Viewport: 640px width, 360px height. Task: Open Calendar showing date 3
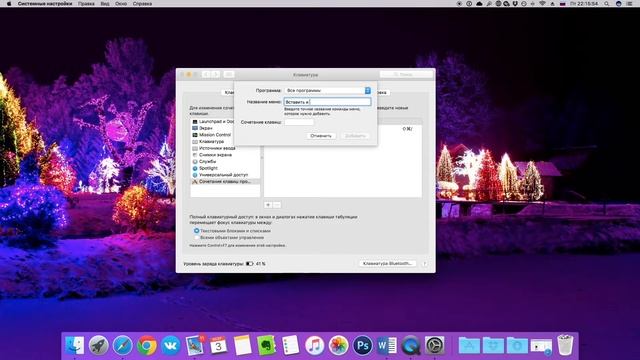(218, 346)
